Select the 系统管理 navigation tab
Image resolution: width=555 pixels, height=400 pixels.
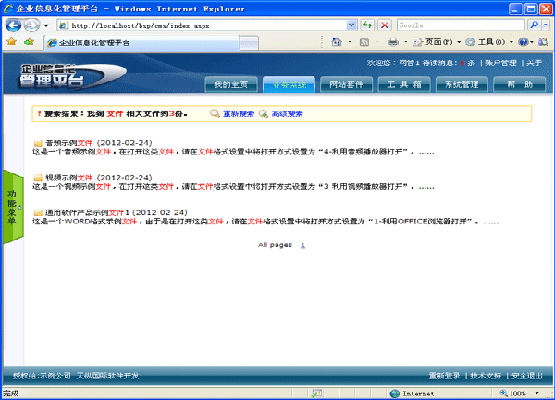462,85
